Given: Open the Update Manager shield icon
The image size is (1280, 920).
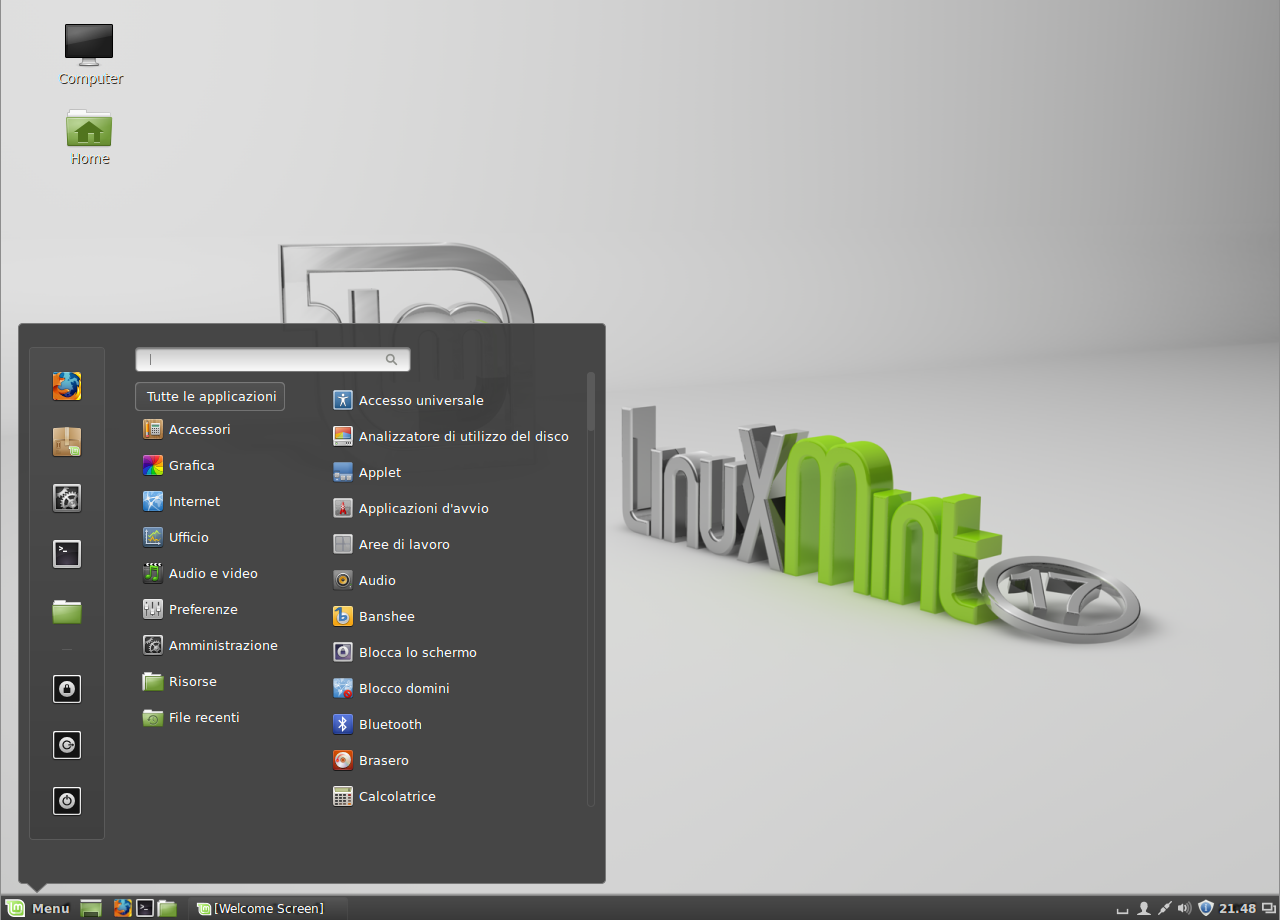Looking at the screenshot, I should [x=1206, y=908].
